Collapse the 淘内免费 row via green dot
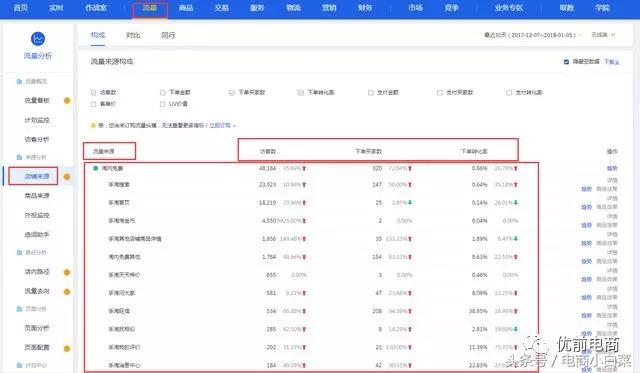Image resolution: width=640 pixels, height=373 pixels. coord(96,168)
